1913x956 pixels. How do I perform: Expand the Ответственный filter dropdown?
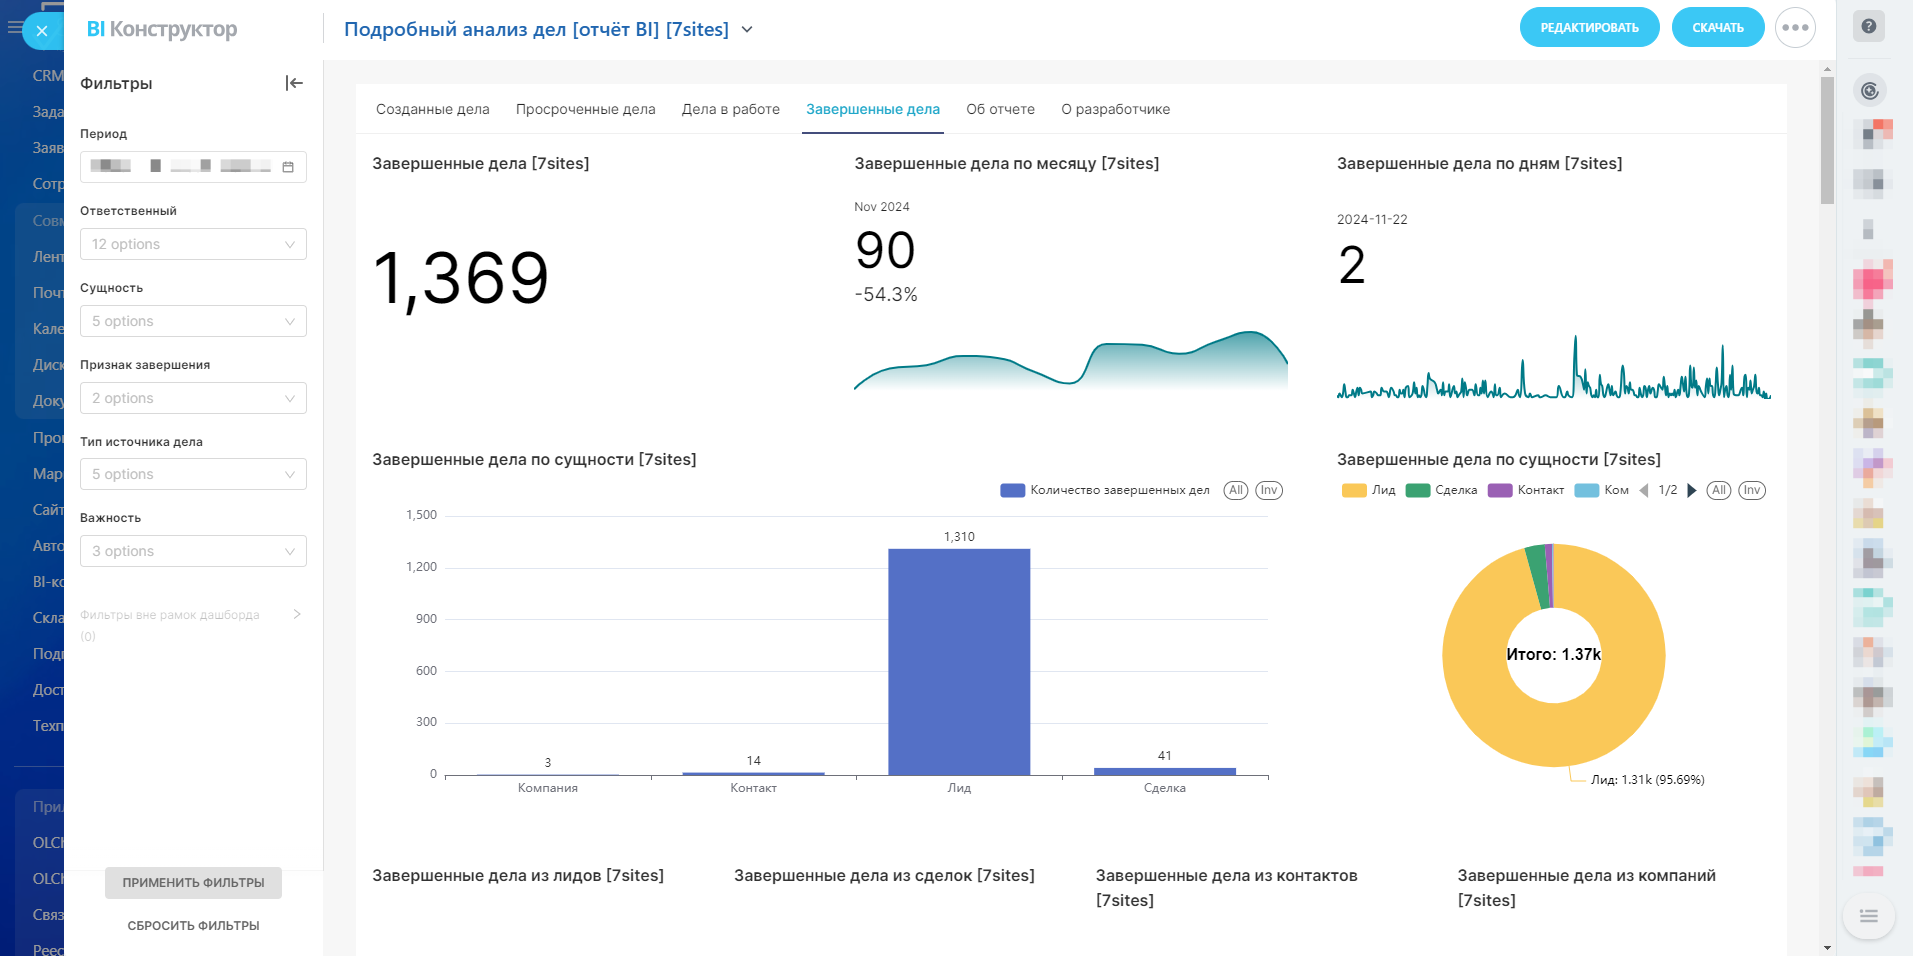tap(193, 244)
